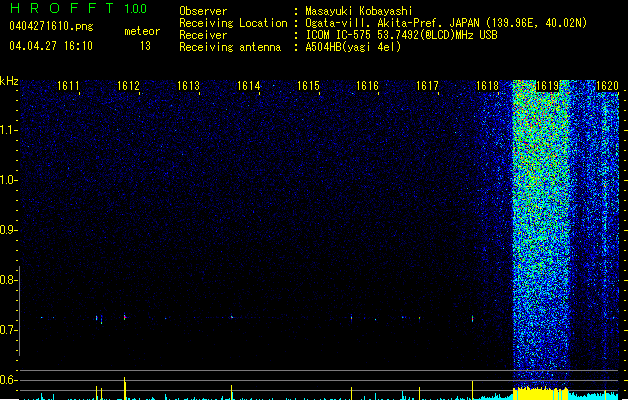Screen dimensions: 629x400
Task: Click the date stamp 04.04.27 16:10
Action: [51, 46]
